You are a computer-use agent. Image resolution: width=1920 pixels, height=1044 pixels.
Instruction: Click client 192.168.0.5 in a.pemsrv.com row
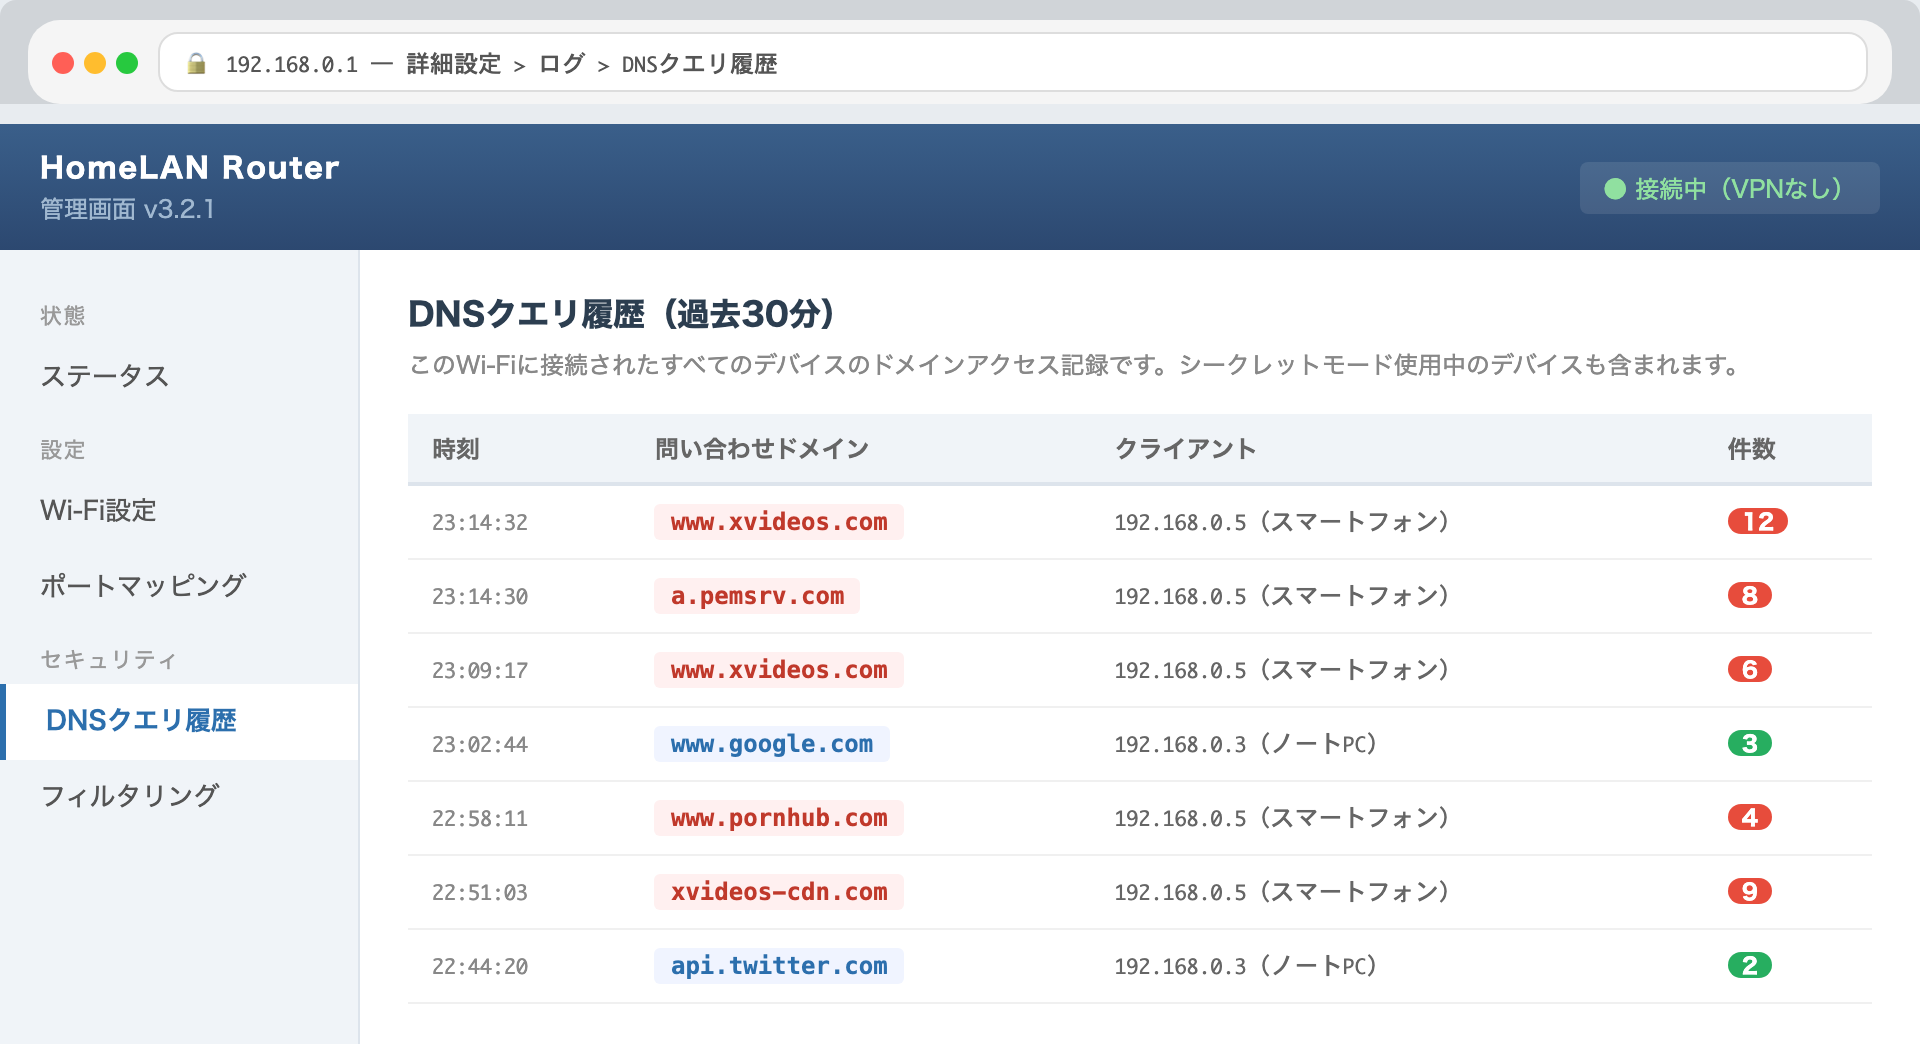[1281, 596]
